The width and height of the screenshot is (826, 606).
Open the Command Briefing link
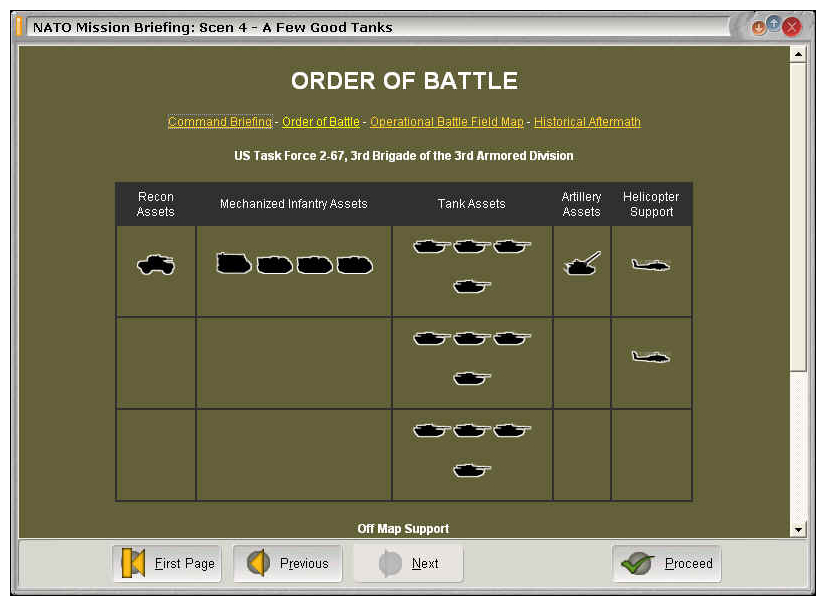[220, 122]
